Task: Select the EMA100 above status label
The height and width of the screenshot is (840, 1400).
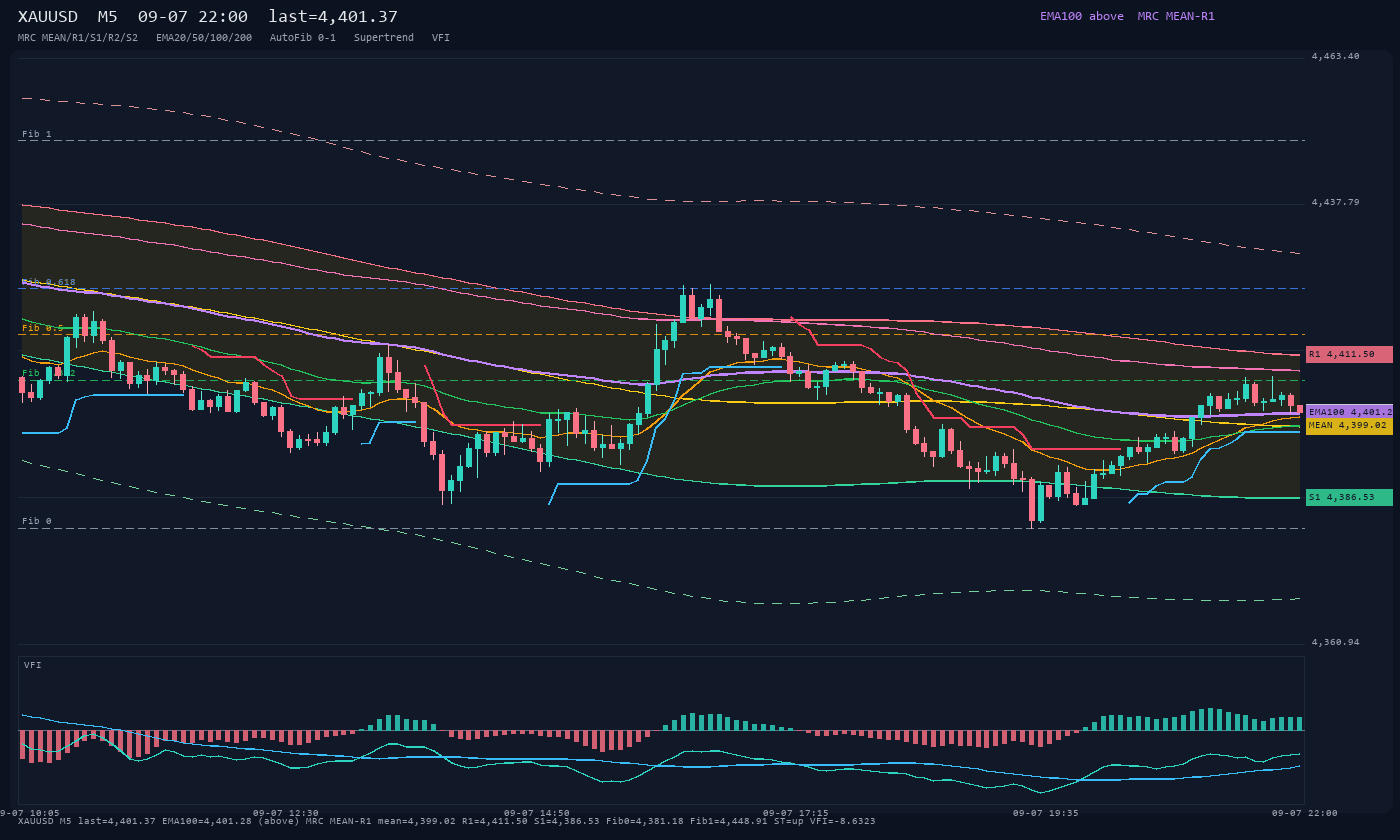Action: 1082,16
